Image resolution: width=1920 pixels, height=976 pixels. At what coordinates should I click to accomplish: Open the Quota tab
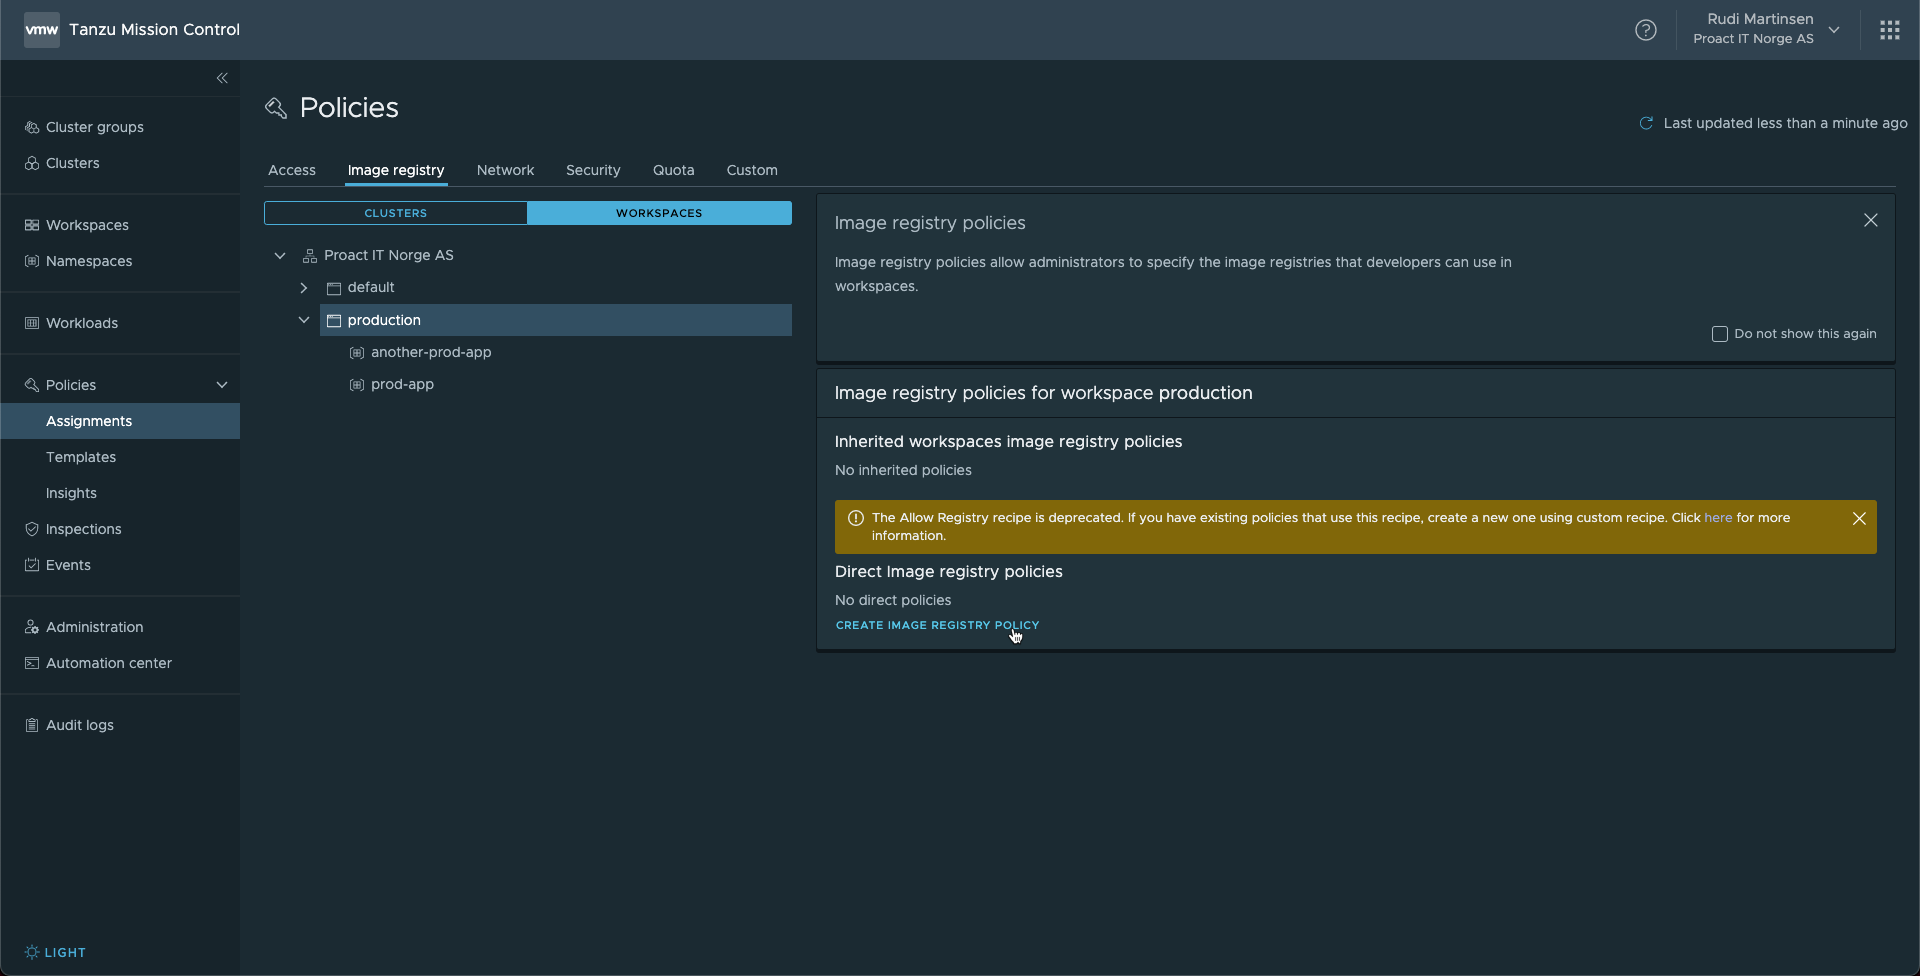click(x=674, y=170)
